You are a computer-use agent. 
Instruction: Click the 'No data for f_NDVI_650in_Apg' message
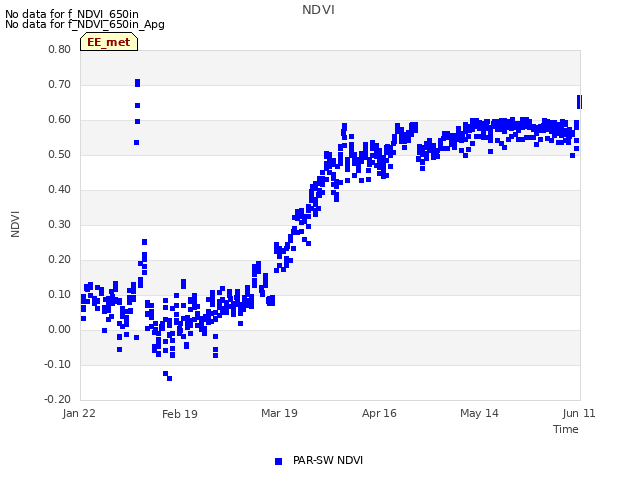tap(85, 24)
